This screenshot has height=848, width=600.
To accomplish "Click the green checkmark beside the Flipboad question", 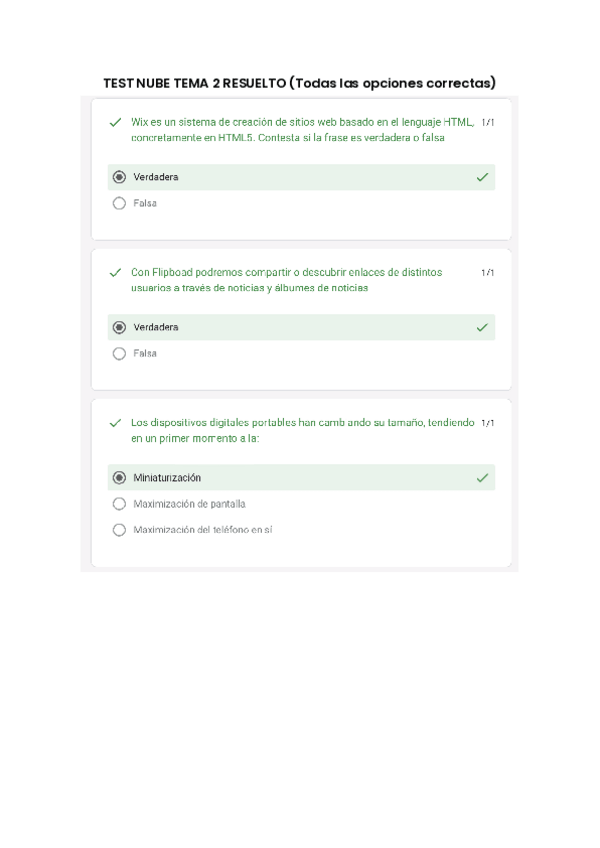I will 115,272.
